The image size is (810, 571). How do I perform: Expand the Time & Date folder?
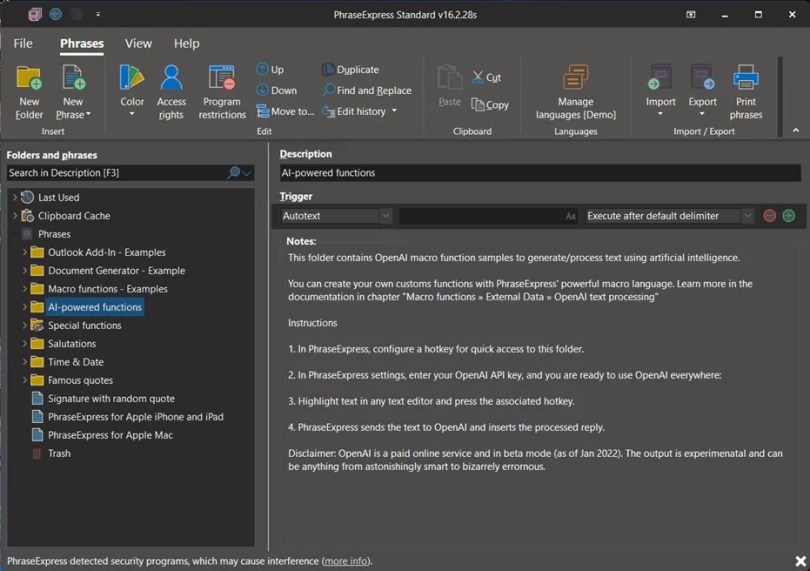pos(24,362)
